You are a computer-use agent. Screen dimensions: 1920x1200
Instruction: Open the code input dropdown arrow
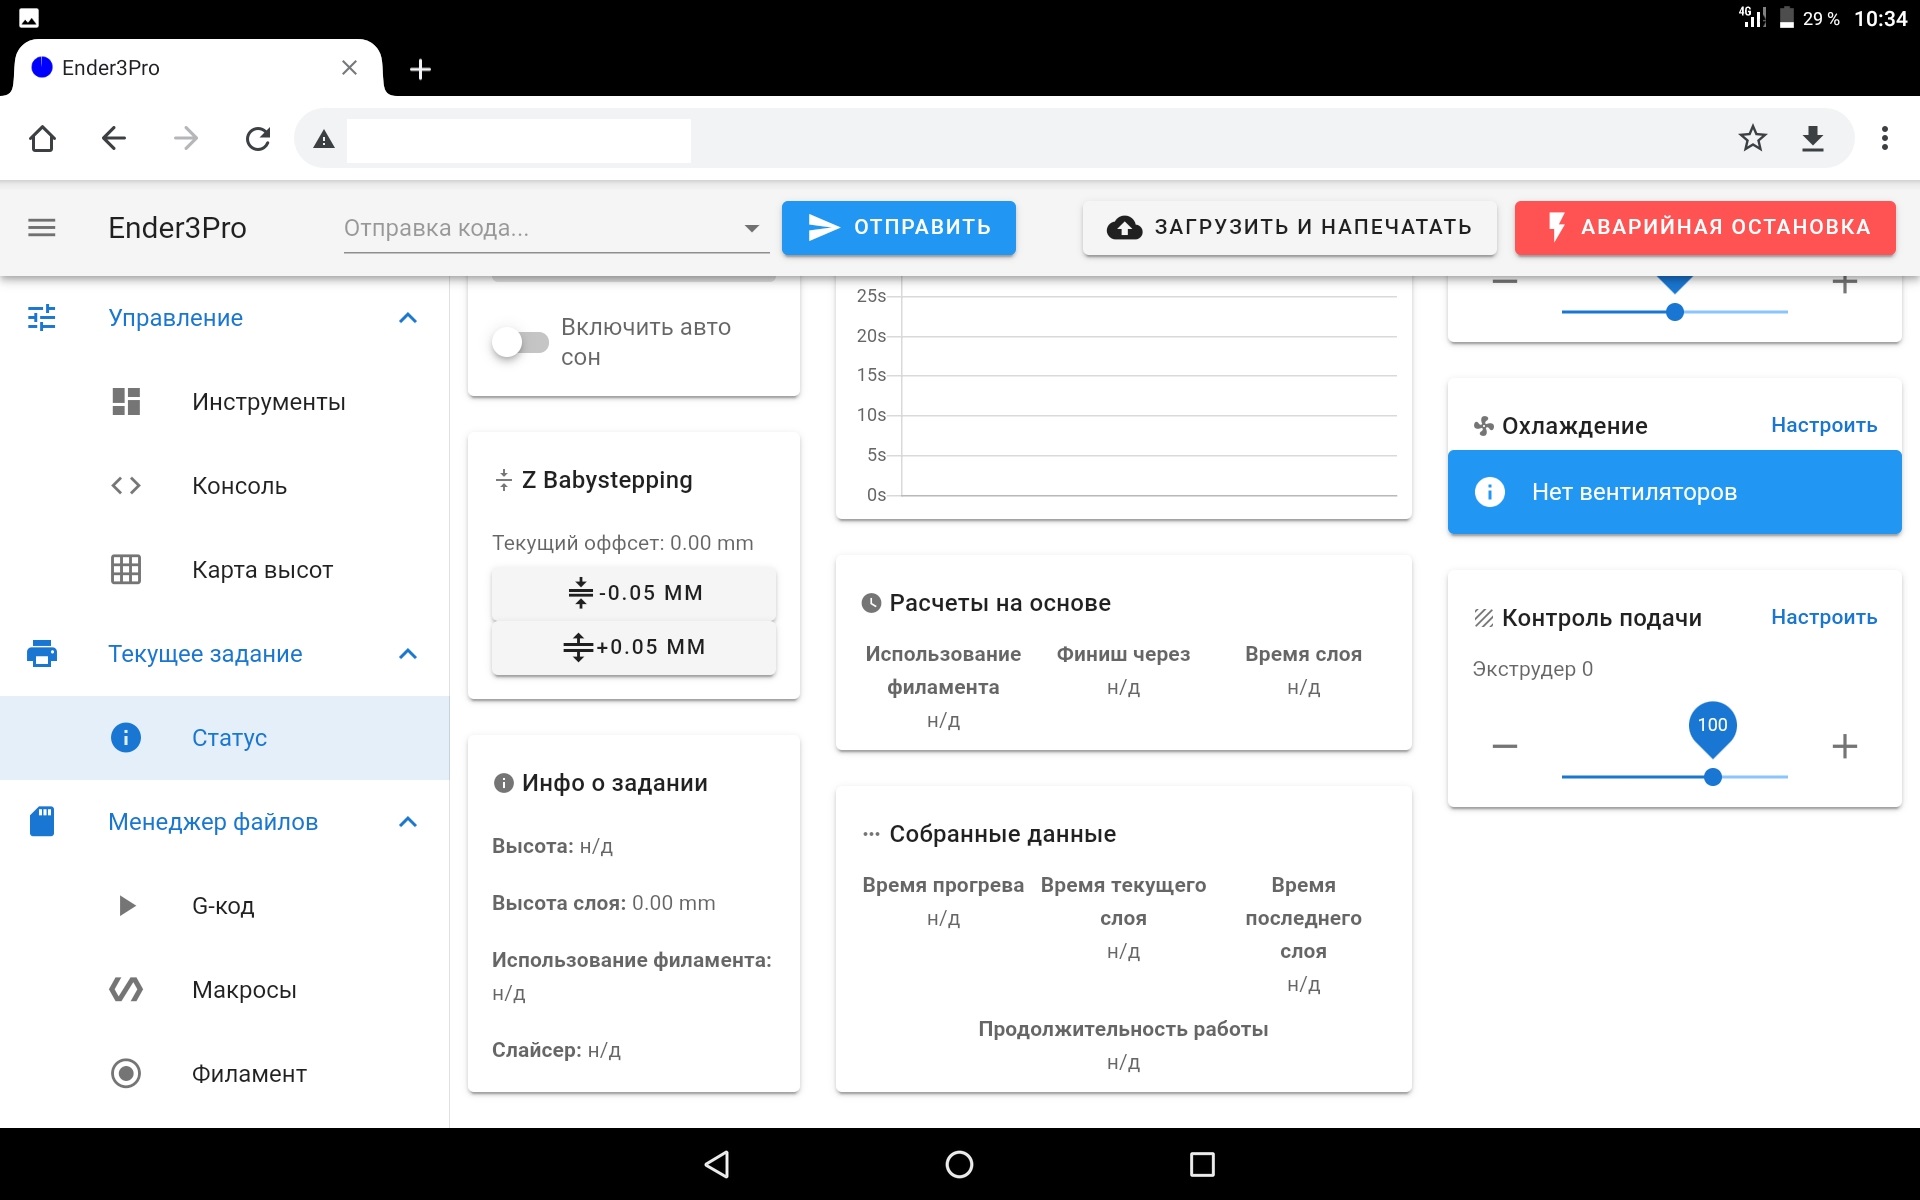751,229
